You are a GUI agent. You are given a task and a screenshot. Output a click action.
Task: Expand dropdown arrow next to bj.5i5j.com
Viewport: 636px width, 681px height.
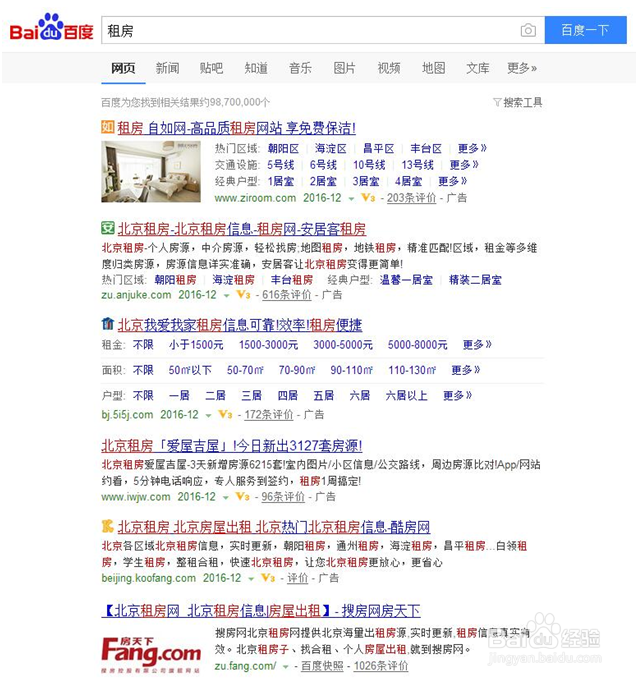tap(208, 416)
